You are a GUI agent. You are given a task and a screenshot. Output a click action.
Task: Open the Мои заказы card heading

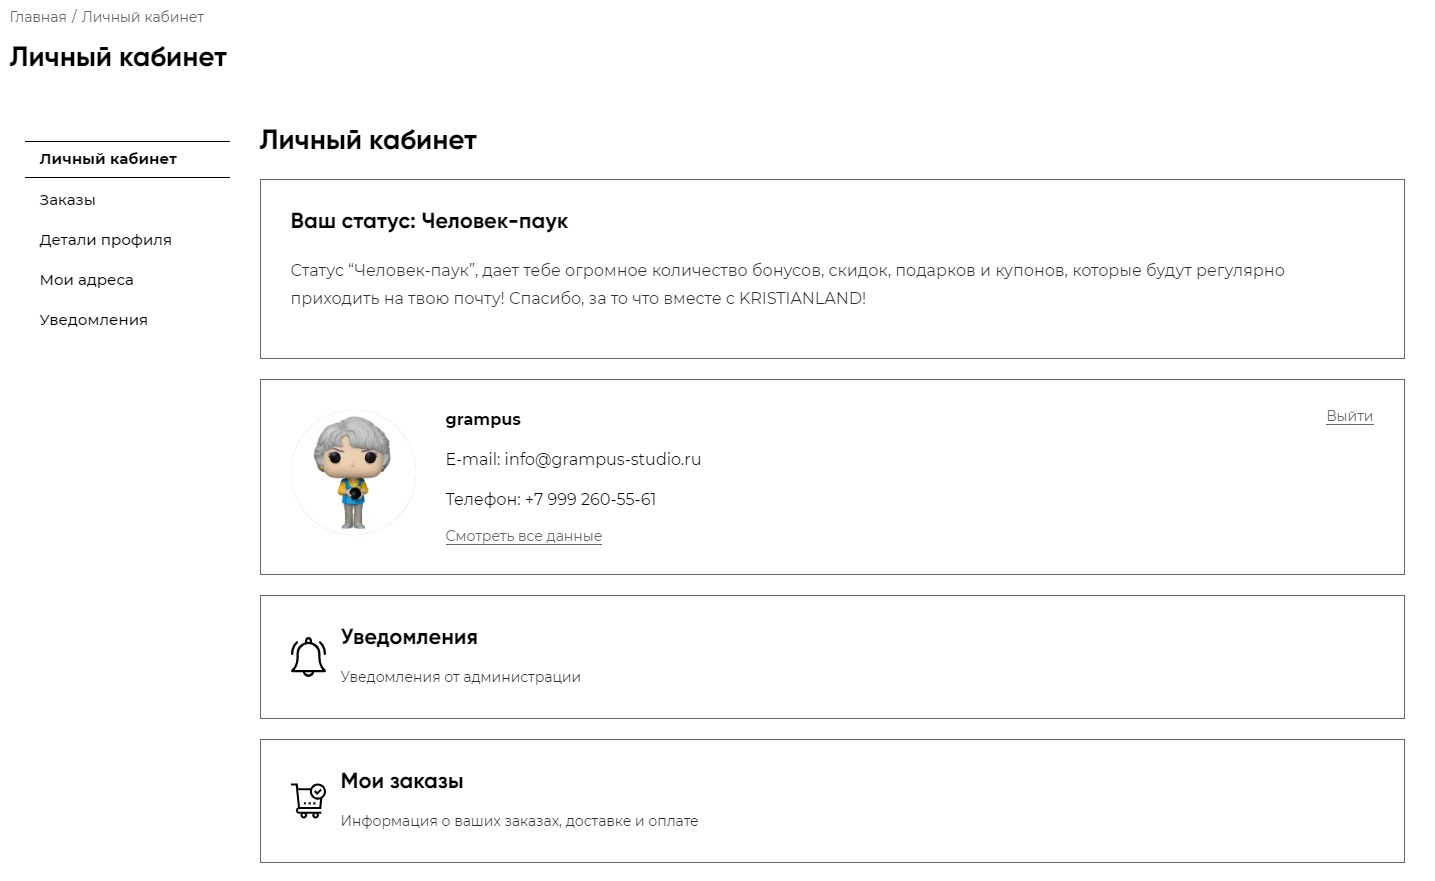pos(402,781)
